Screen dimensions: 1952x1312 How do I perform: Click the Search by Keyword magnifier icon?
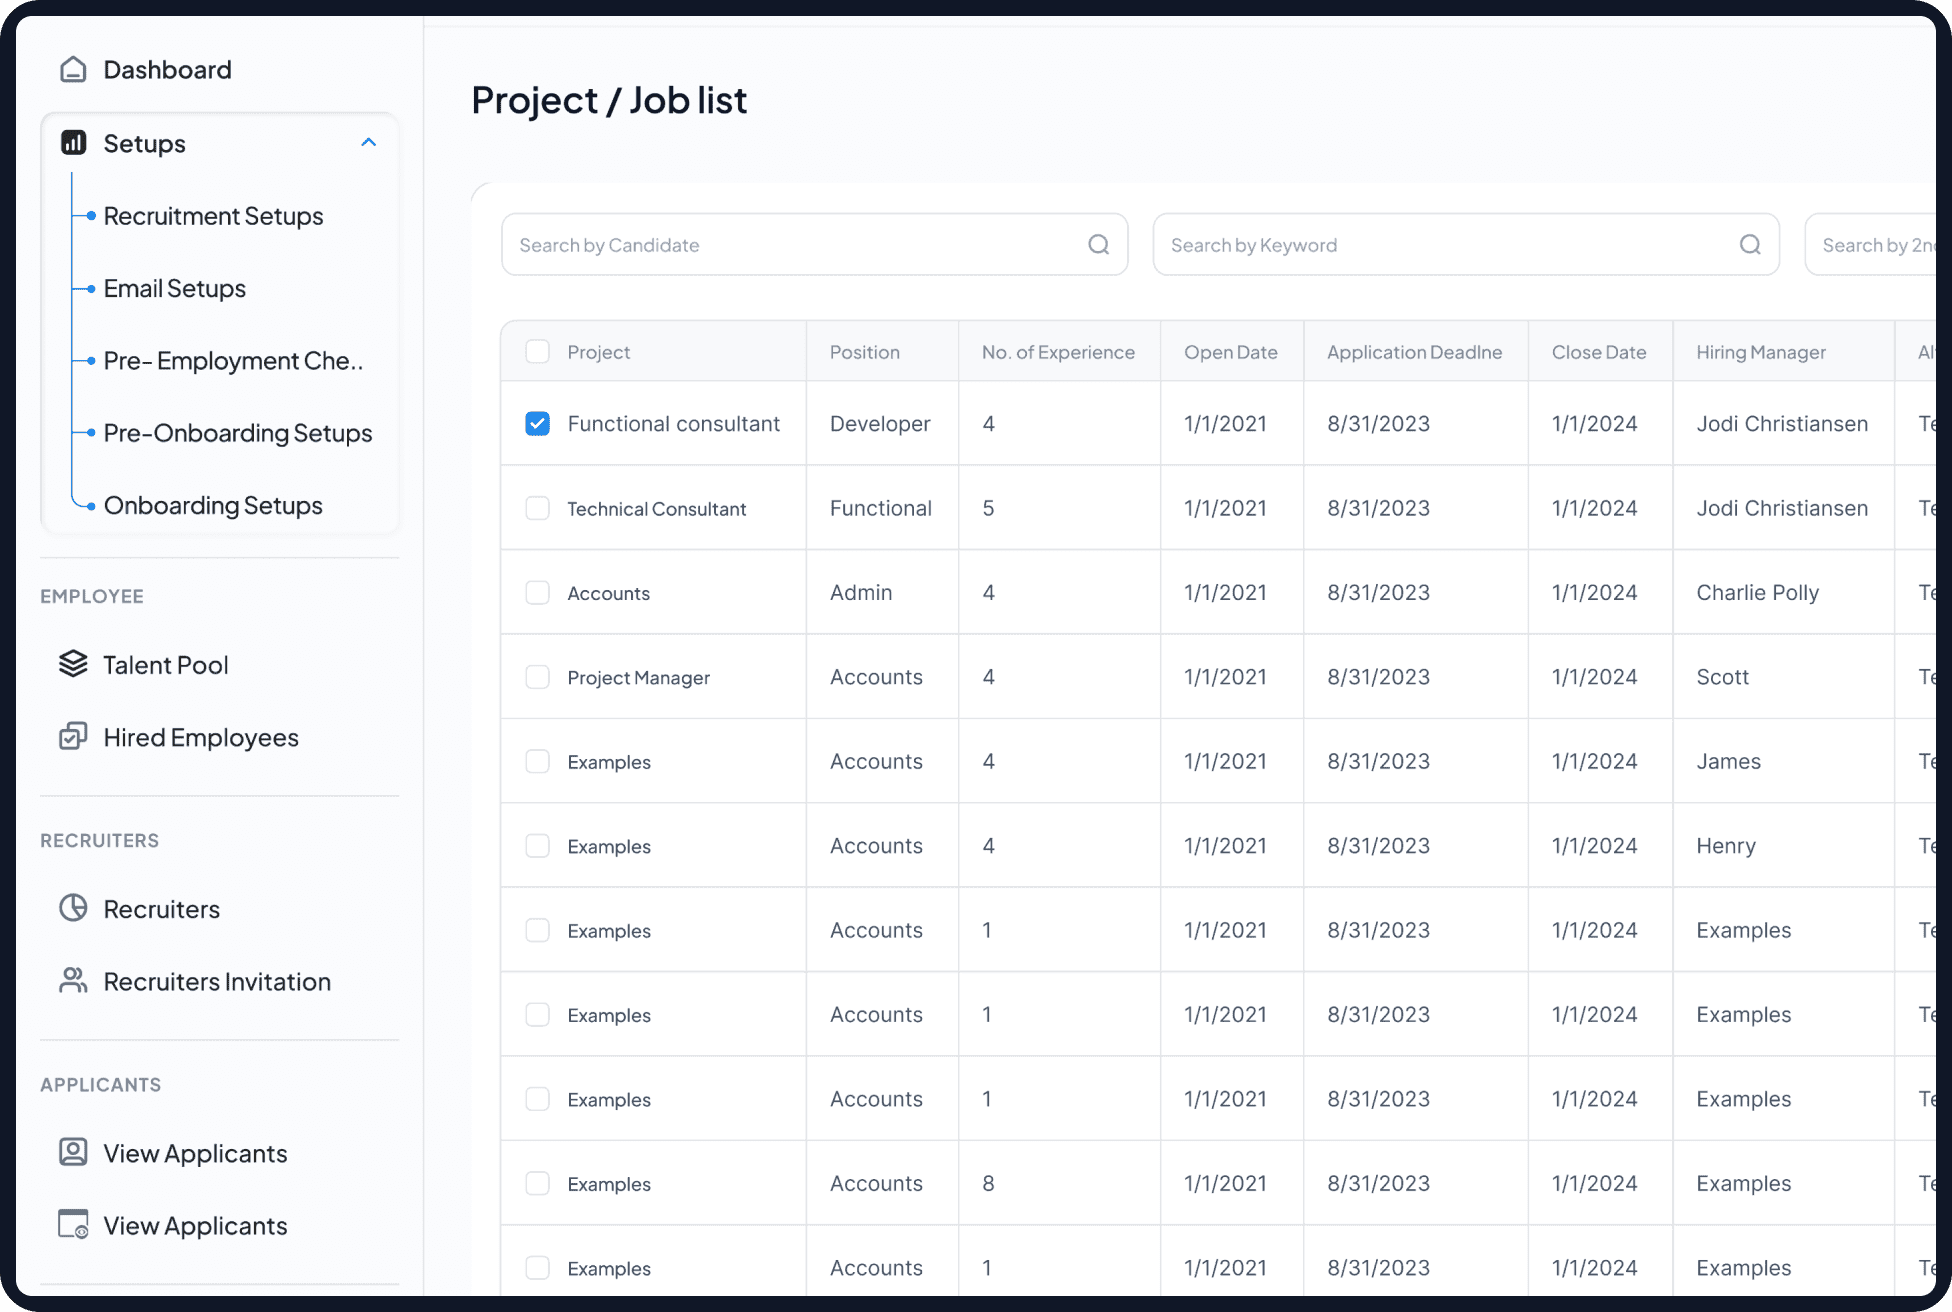[1750, 244]
